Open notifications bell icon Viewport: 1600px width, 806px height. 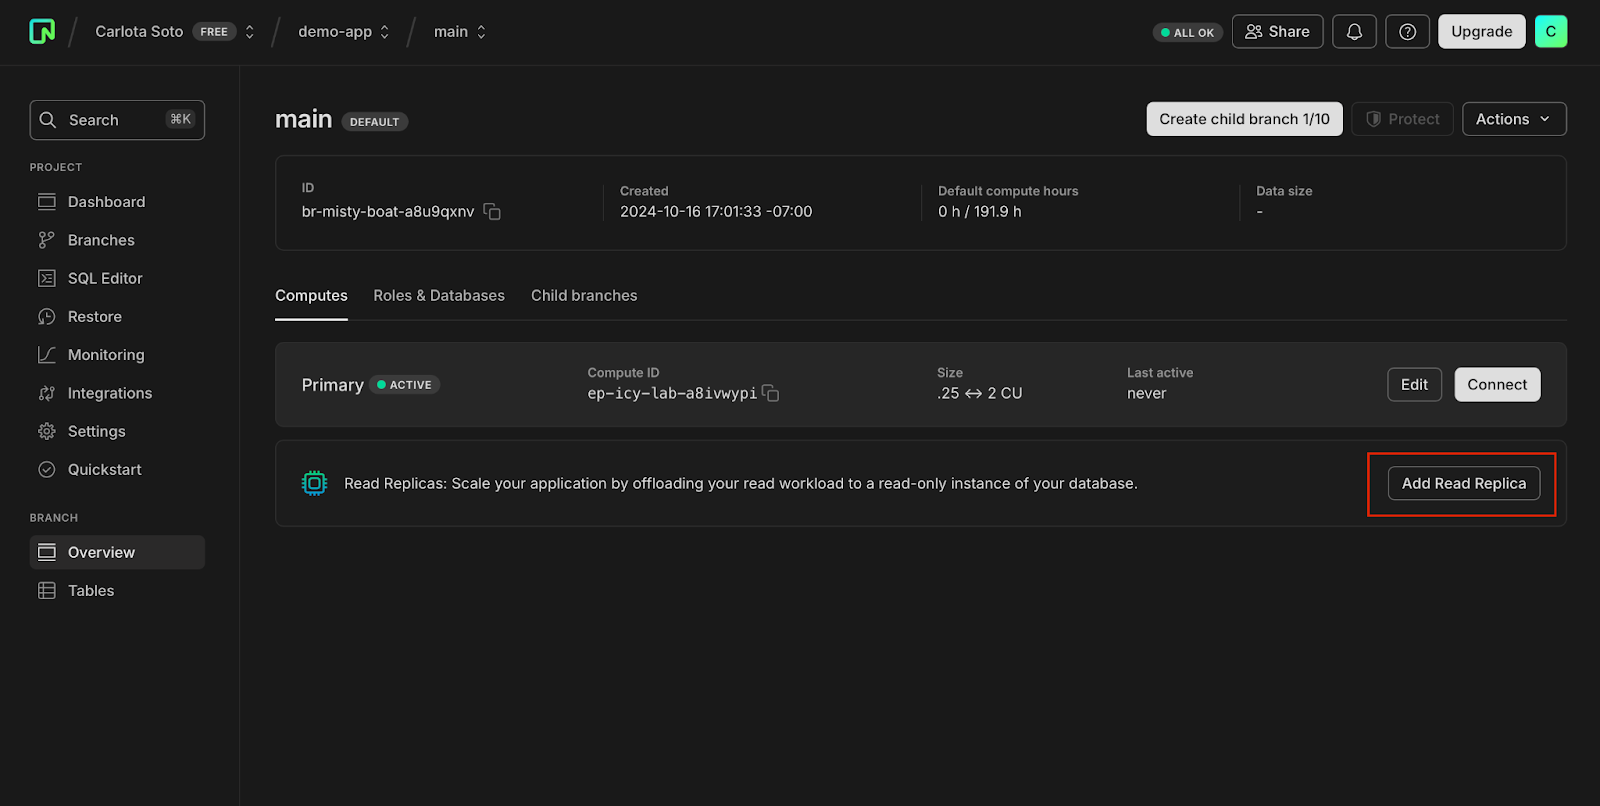pyautogui.click(x=1354, y=32)
